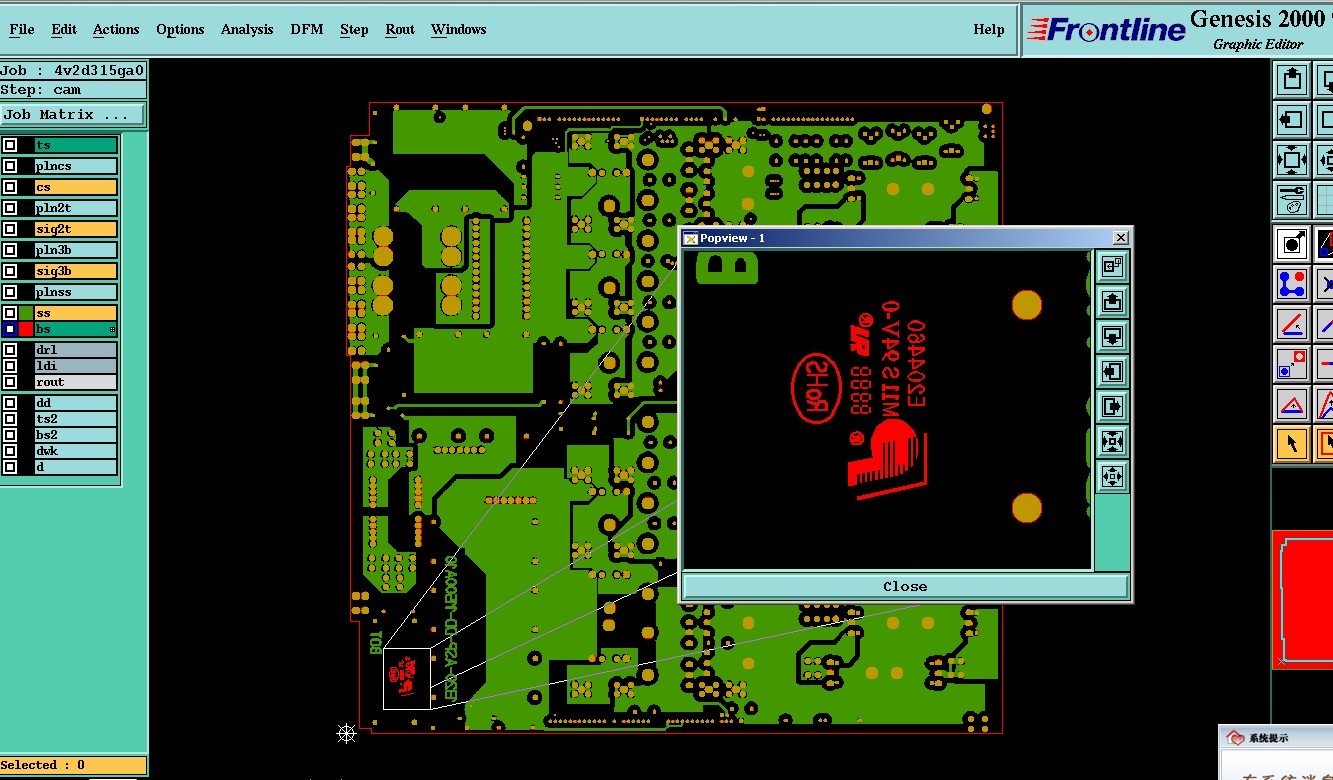Click the red board overview thumbnail

coord(1304,598)
